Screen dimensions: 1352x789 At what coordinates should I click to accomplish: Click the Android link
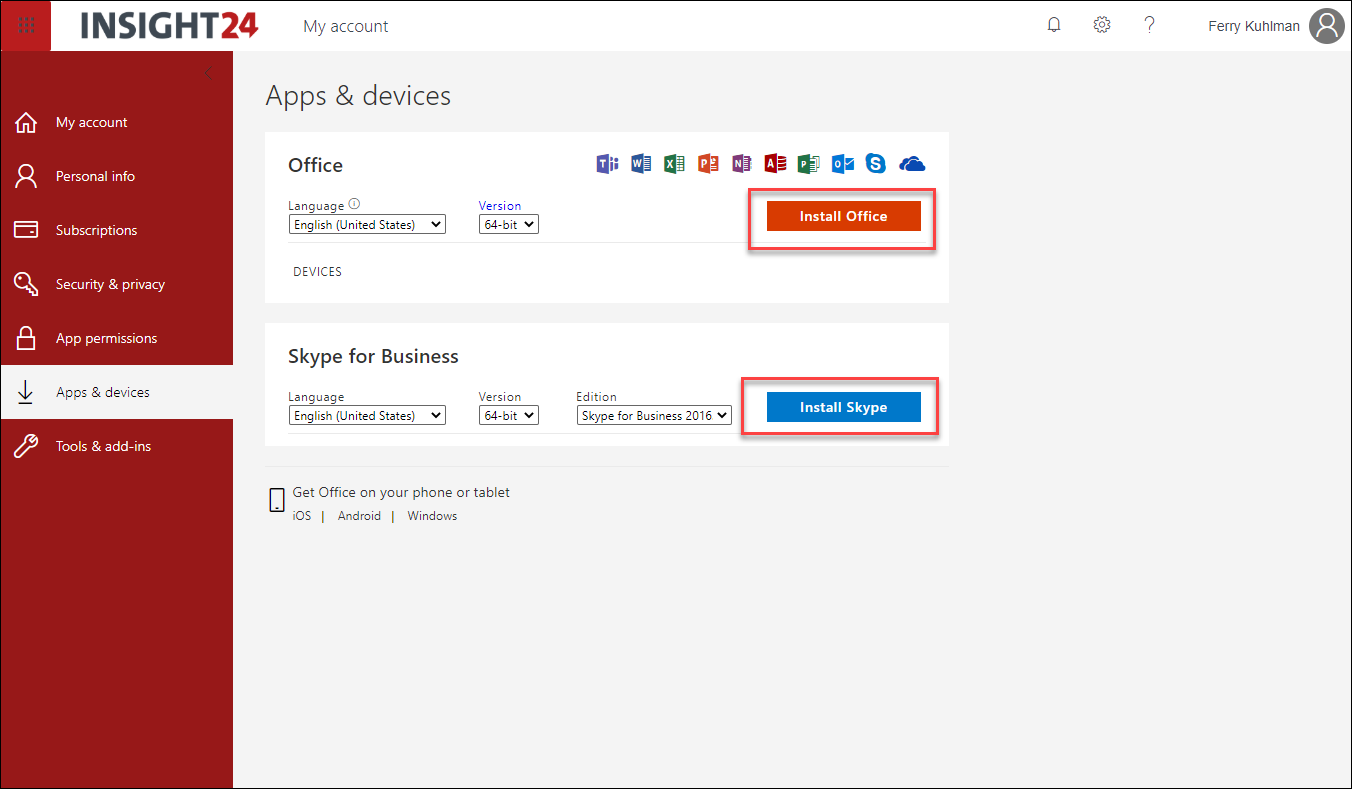pos(359,516)
